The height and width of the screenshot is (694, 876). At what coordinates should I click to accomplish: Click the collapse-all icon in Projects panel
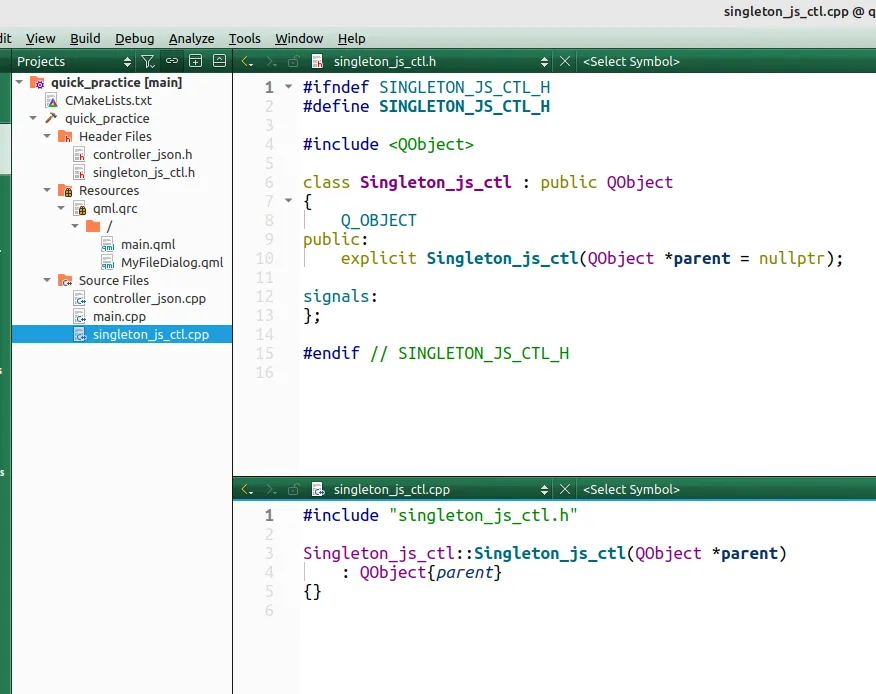click(220, 61)
